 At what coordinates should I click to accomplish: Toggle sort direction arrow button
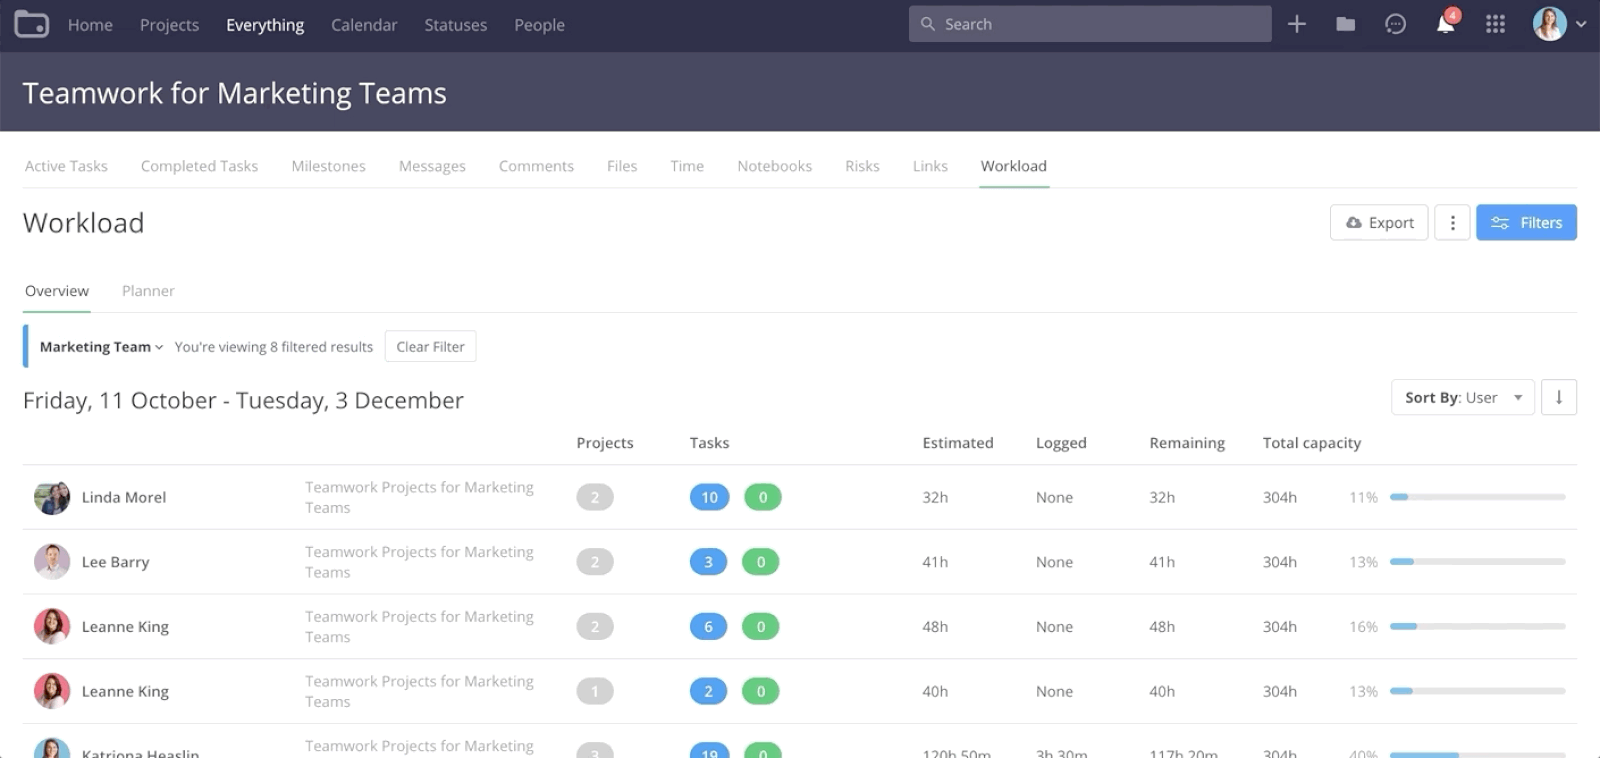[1558, 397]
